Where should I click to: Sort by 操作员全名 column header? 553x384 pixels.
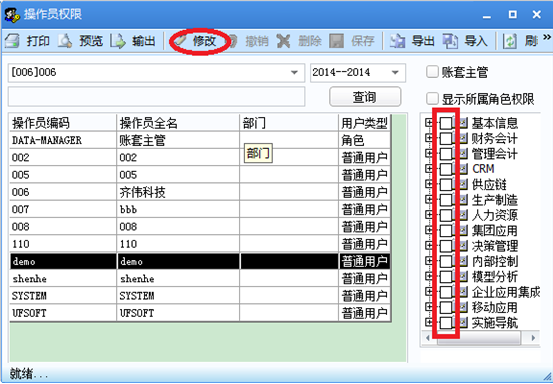pyautogui.click(x=178, y=123)
